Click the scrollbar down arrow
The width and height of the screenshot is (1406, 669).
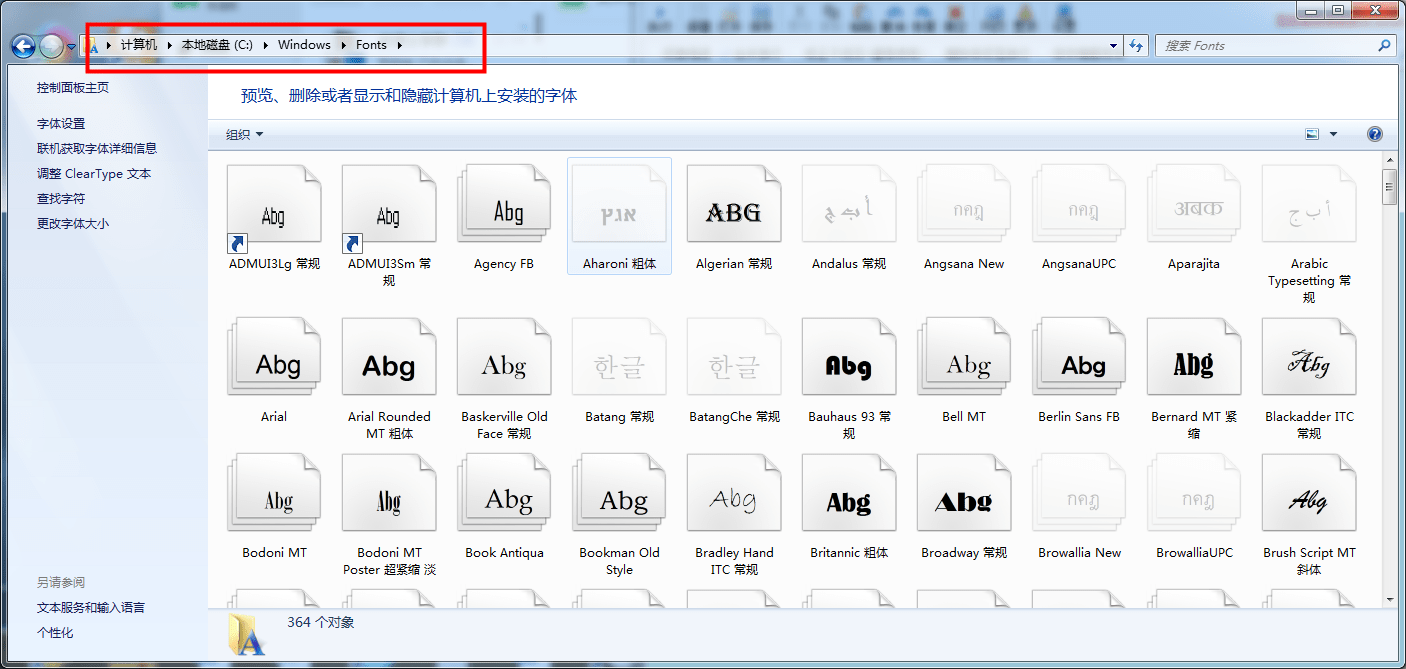1389,599
